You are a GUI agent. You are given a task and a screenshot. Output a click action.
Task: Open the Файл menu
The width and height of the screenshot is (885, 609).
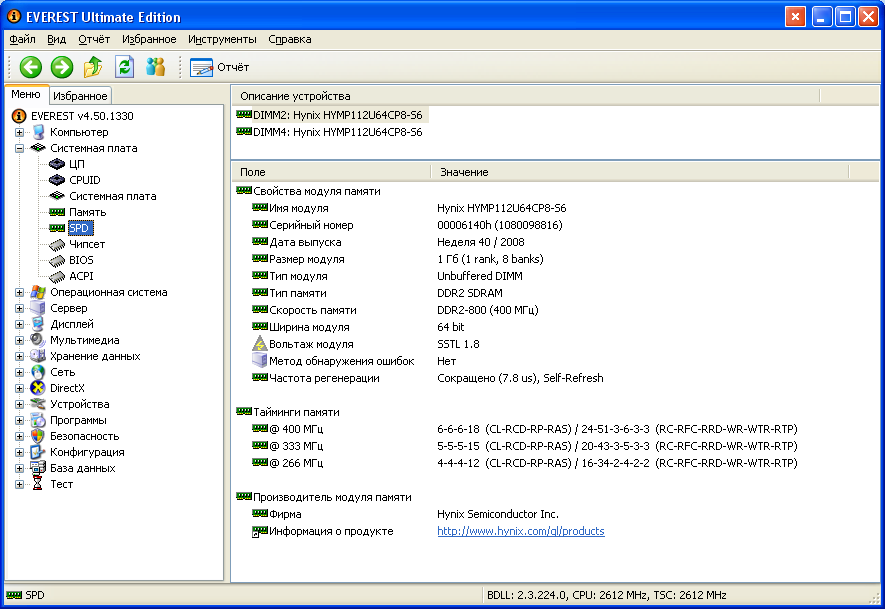pyautogui.click(x=23, y=40)
